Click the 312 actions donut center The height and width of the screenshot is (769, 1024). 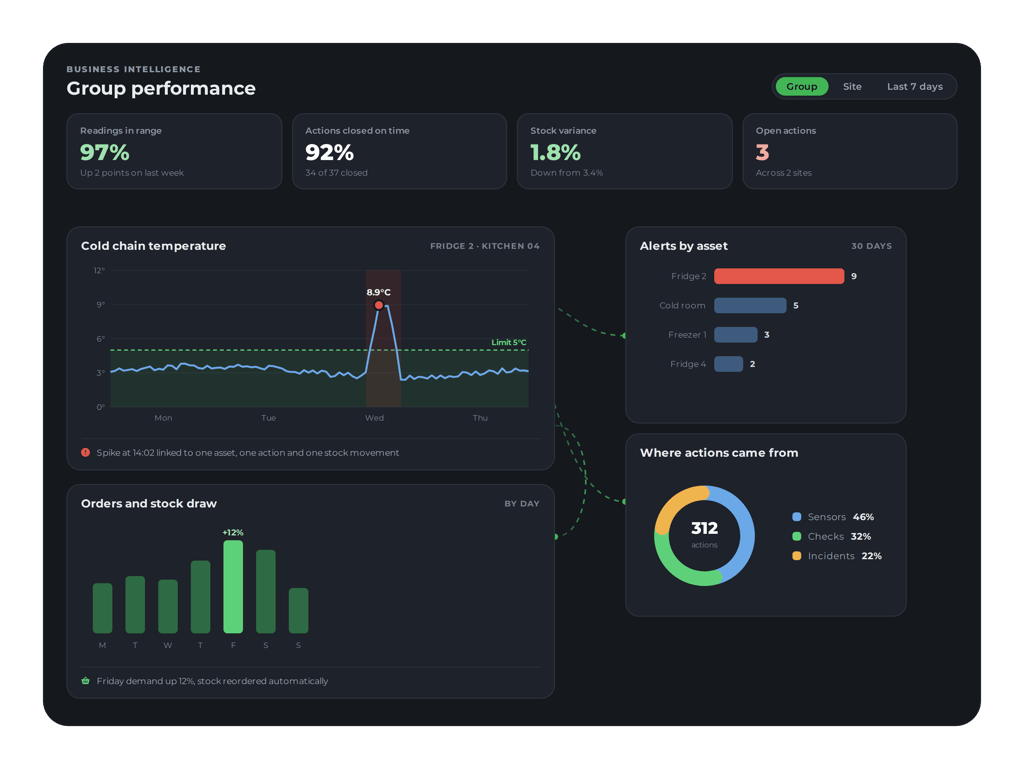pos(705,535)
